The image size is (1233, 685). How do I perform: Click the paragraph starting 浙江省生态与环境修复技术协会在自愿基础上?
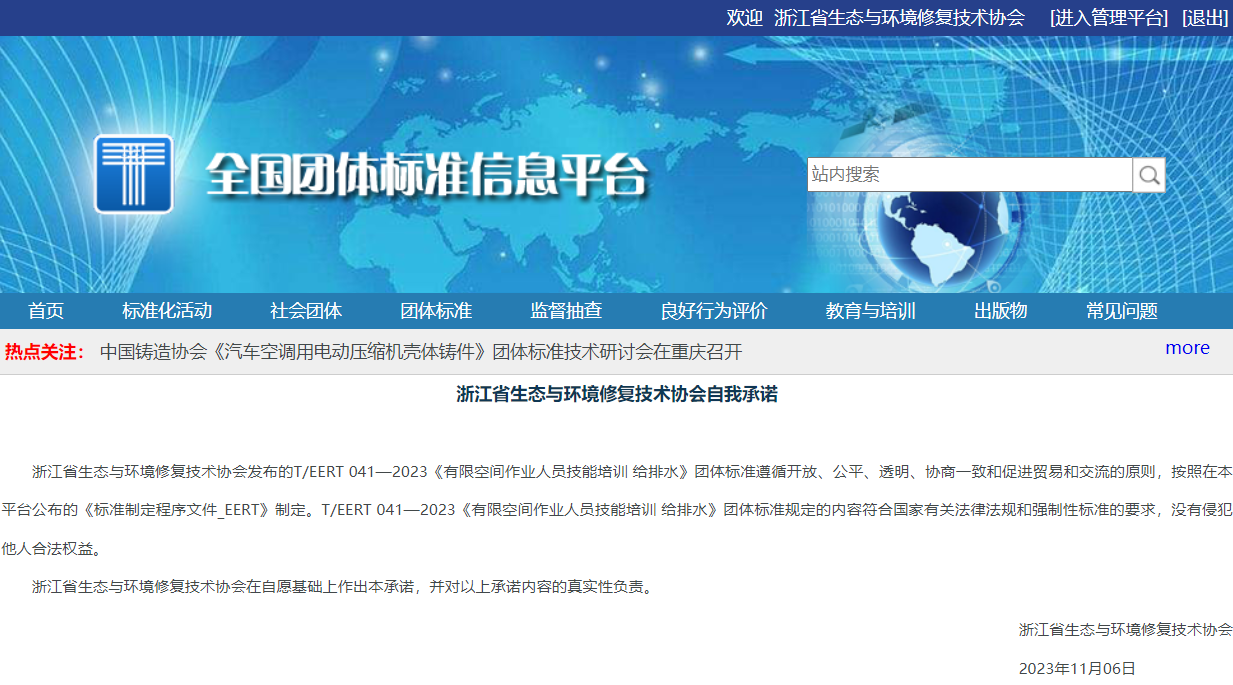(x=345, y=587)
